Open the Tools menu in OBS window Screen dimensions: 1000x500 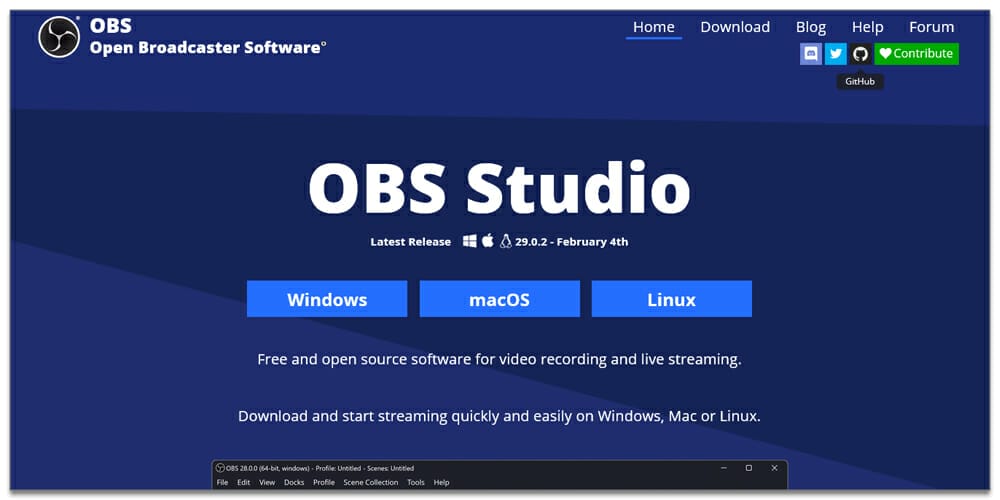coord(416,483)
